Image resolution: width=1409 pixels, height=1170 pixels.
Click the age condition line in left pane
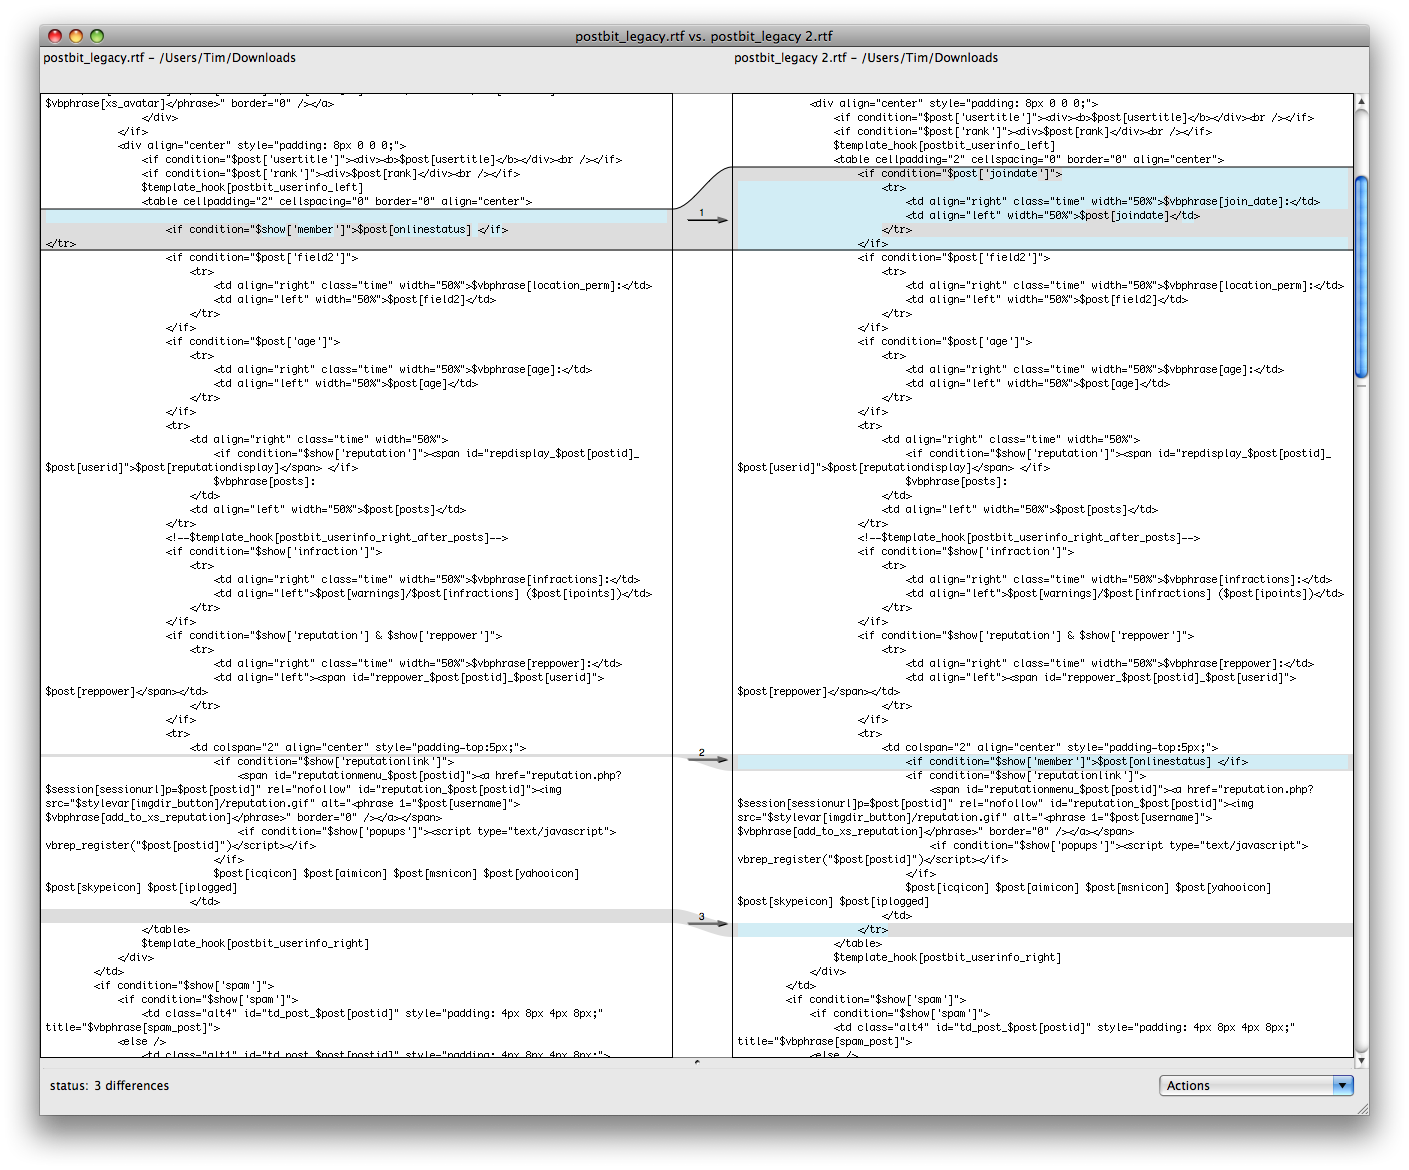click(x=253, y=341)
